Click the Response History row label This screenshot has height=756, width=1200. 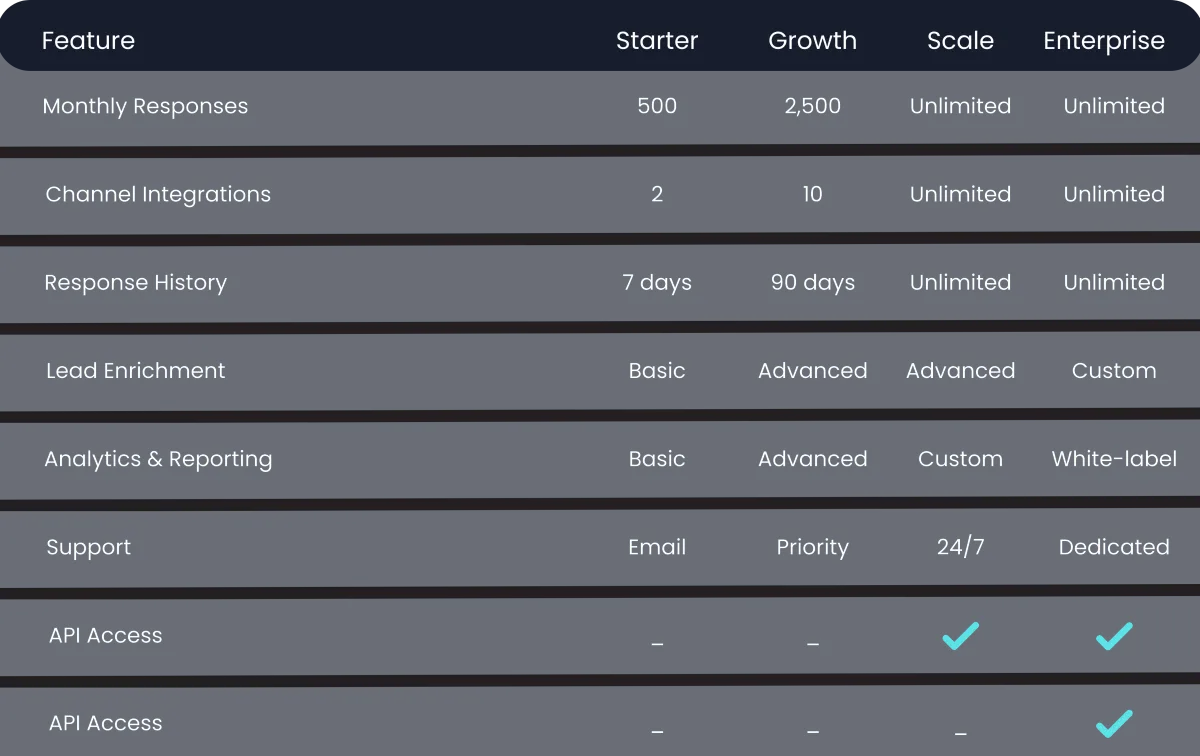point(136,282)
